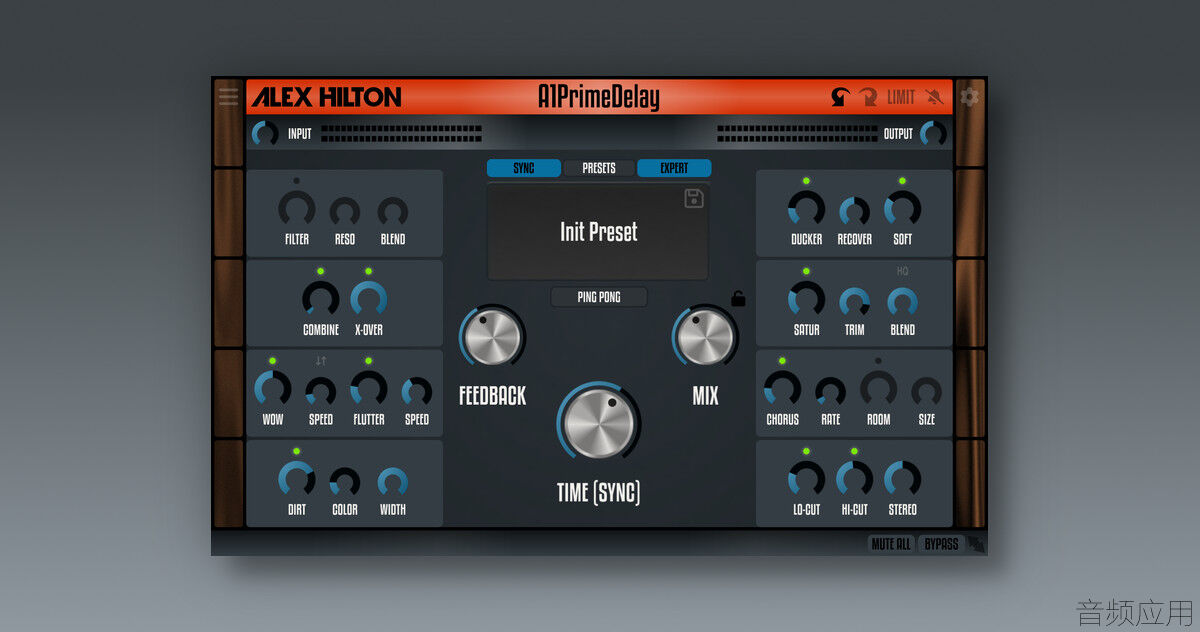Viewport: 1200px width, 632px height.
Task: Switch to the EXPERT tab
Action: click(674, 168)
